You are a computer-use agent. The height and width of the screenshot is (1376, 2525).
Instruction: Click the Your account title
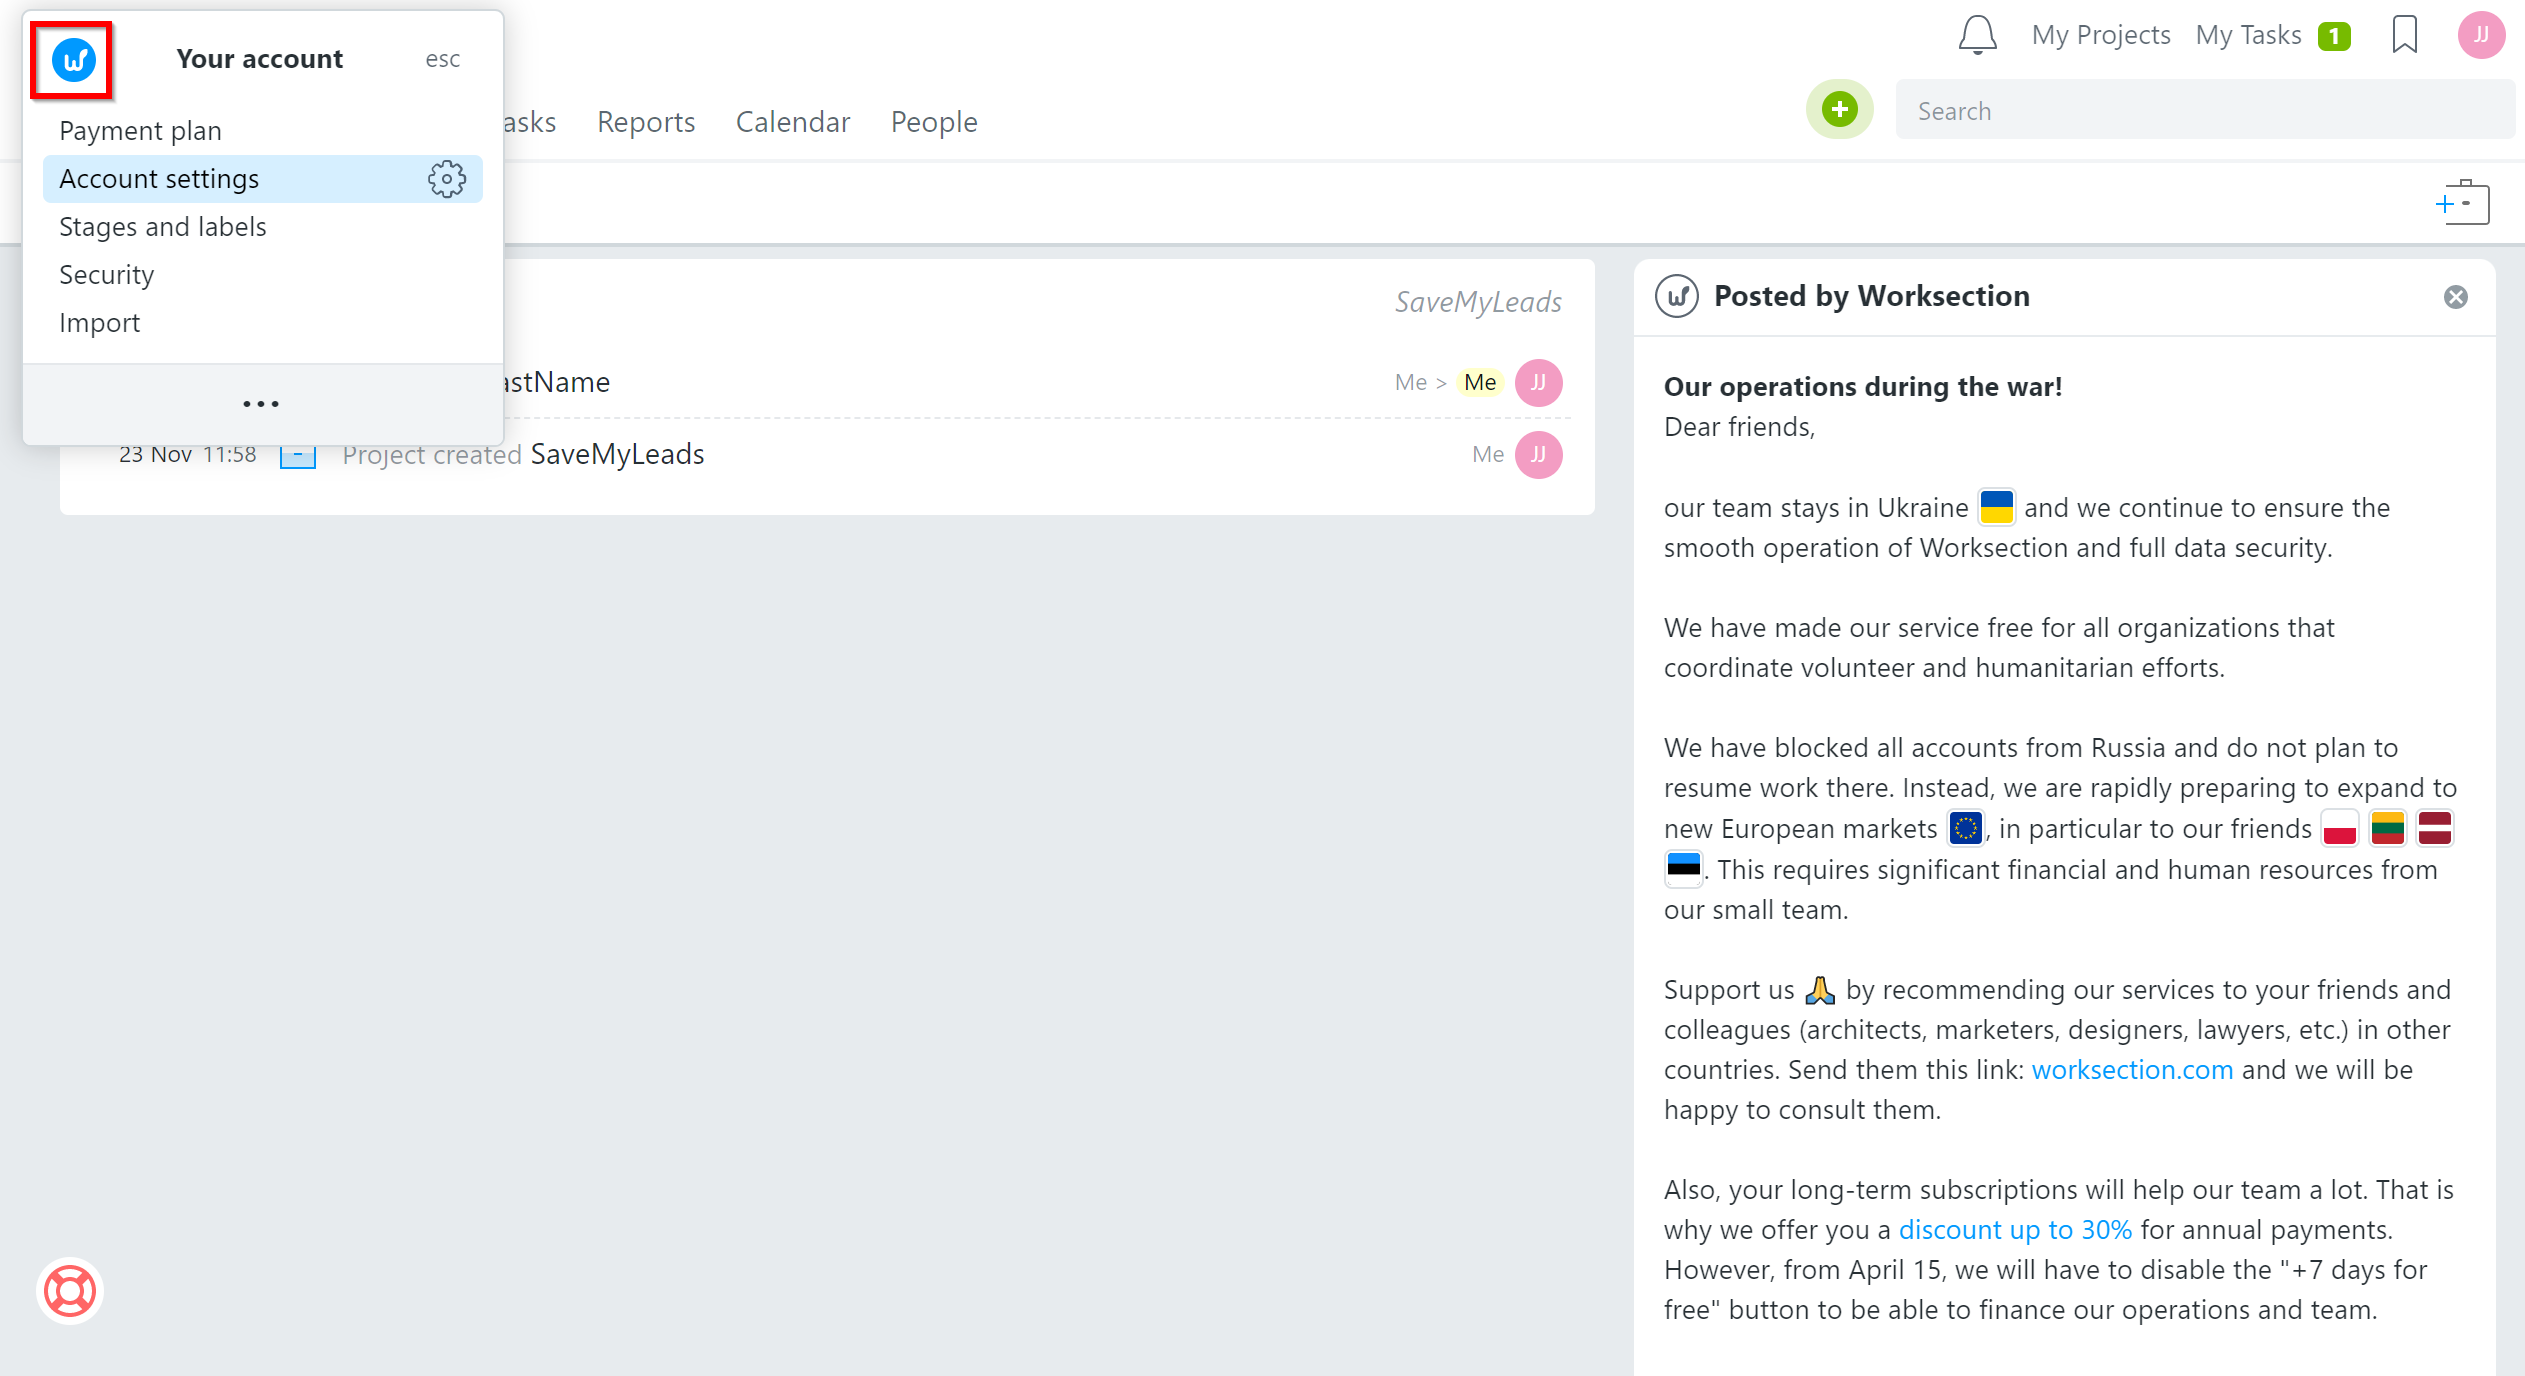260,59
